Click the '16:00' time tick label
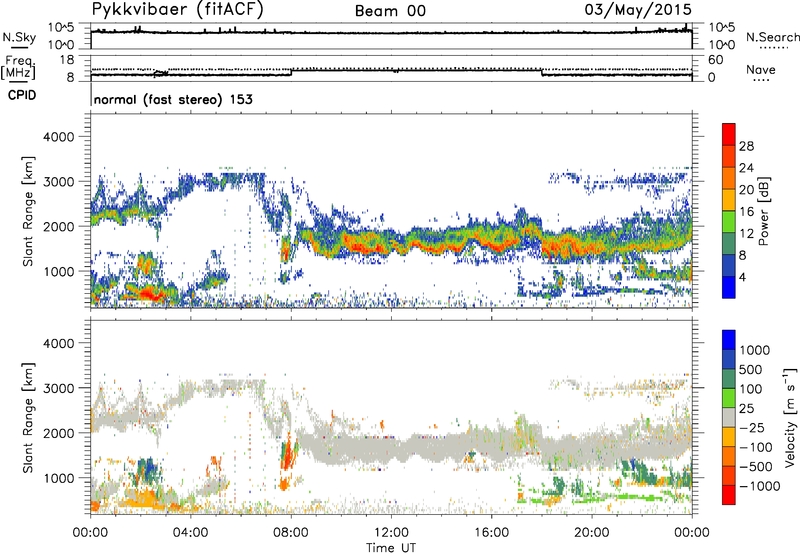Image resolution: width=800 pixels, height=554 pixels. click(491, 533)
